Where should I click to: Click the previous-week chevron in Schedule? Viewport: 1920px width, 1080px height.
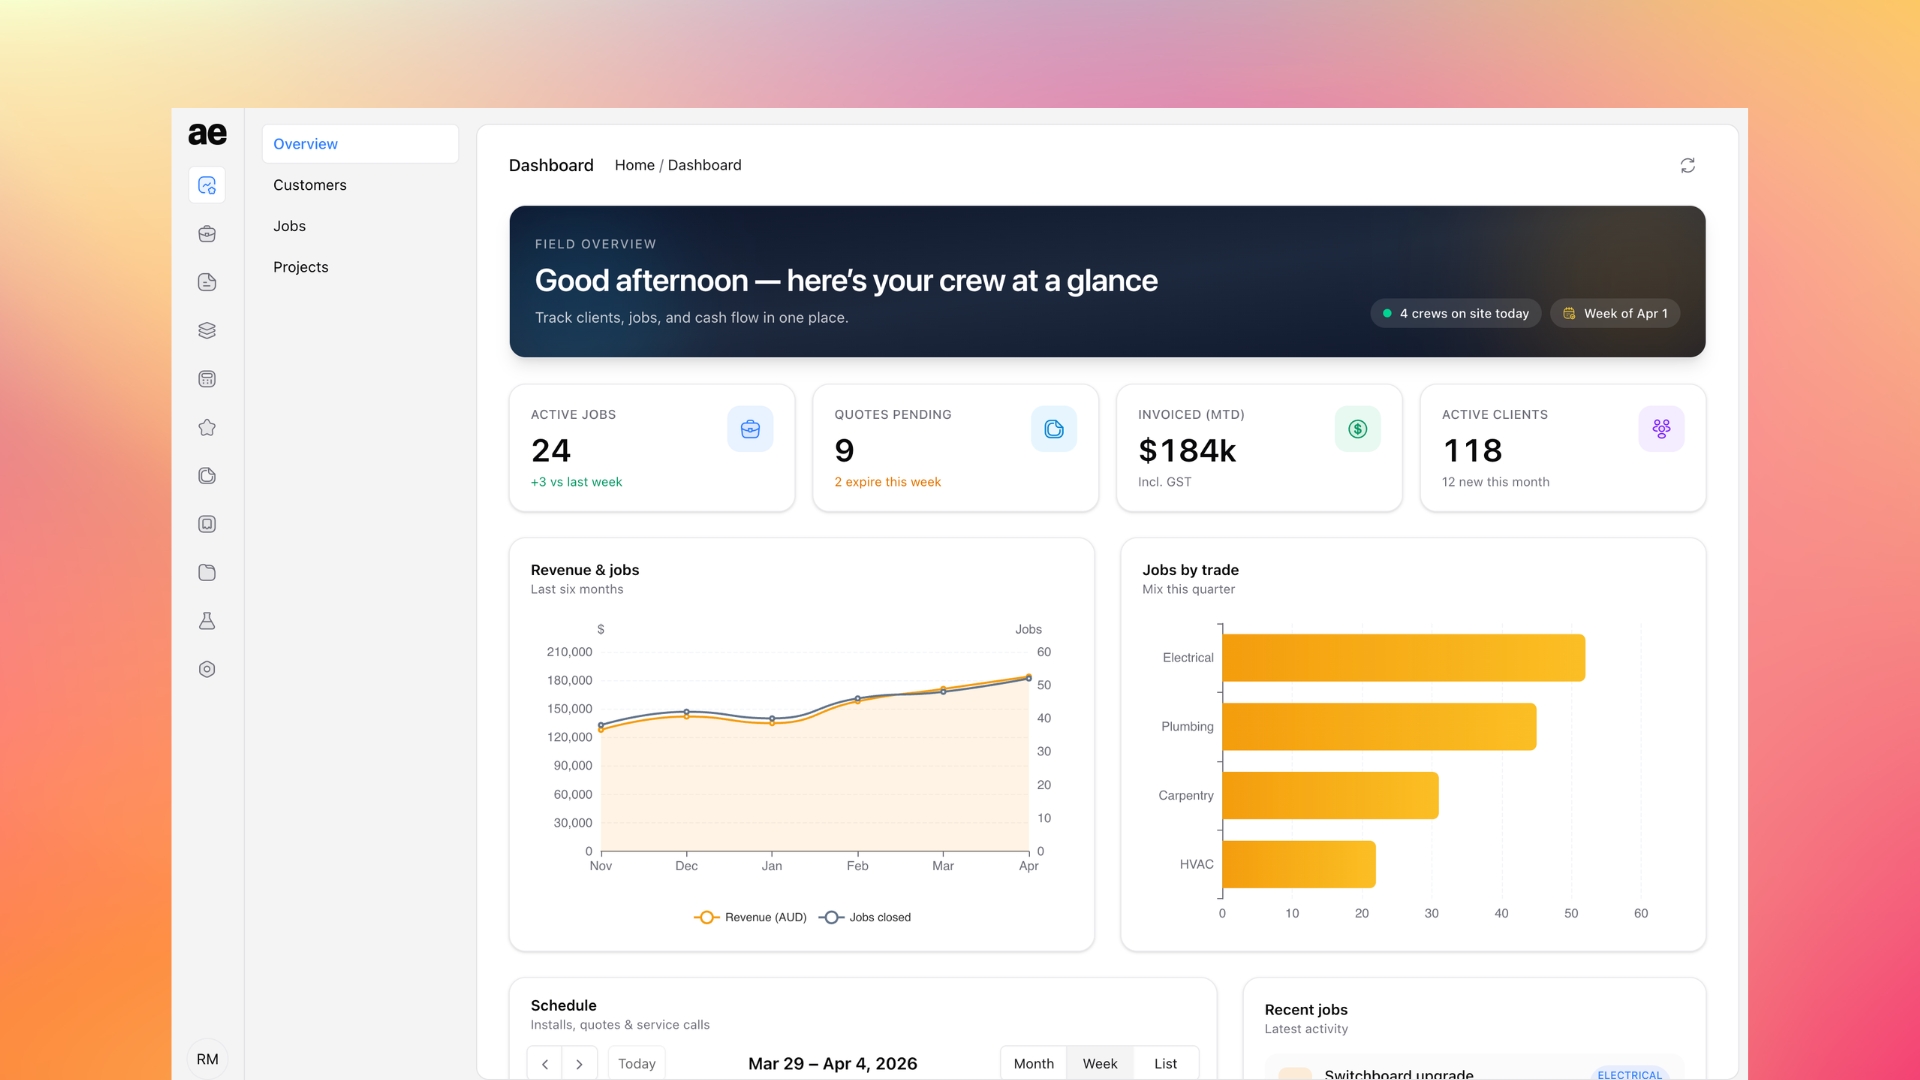click(545, 1063)
